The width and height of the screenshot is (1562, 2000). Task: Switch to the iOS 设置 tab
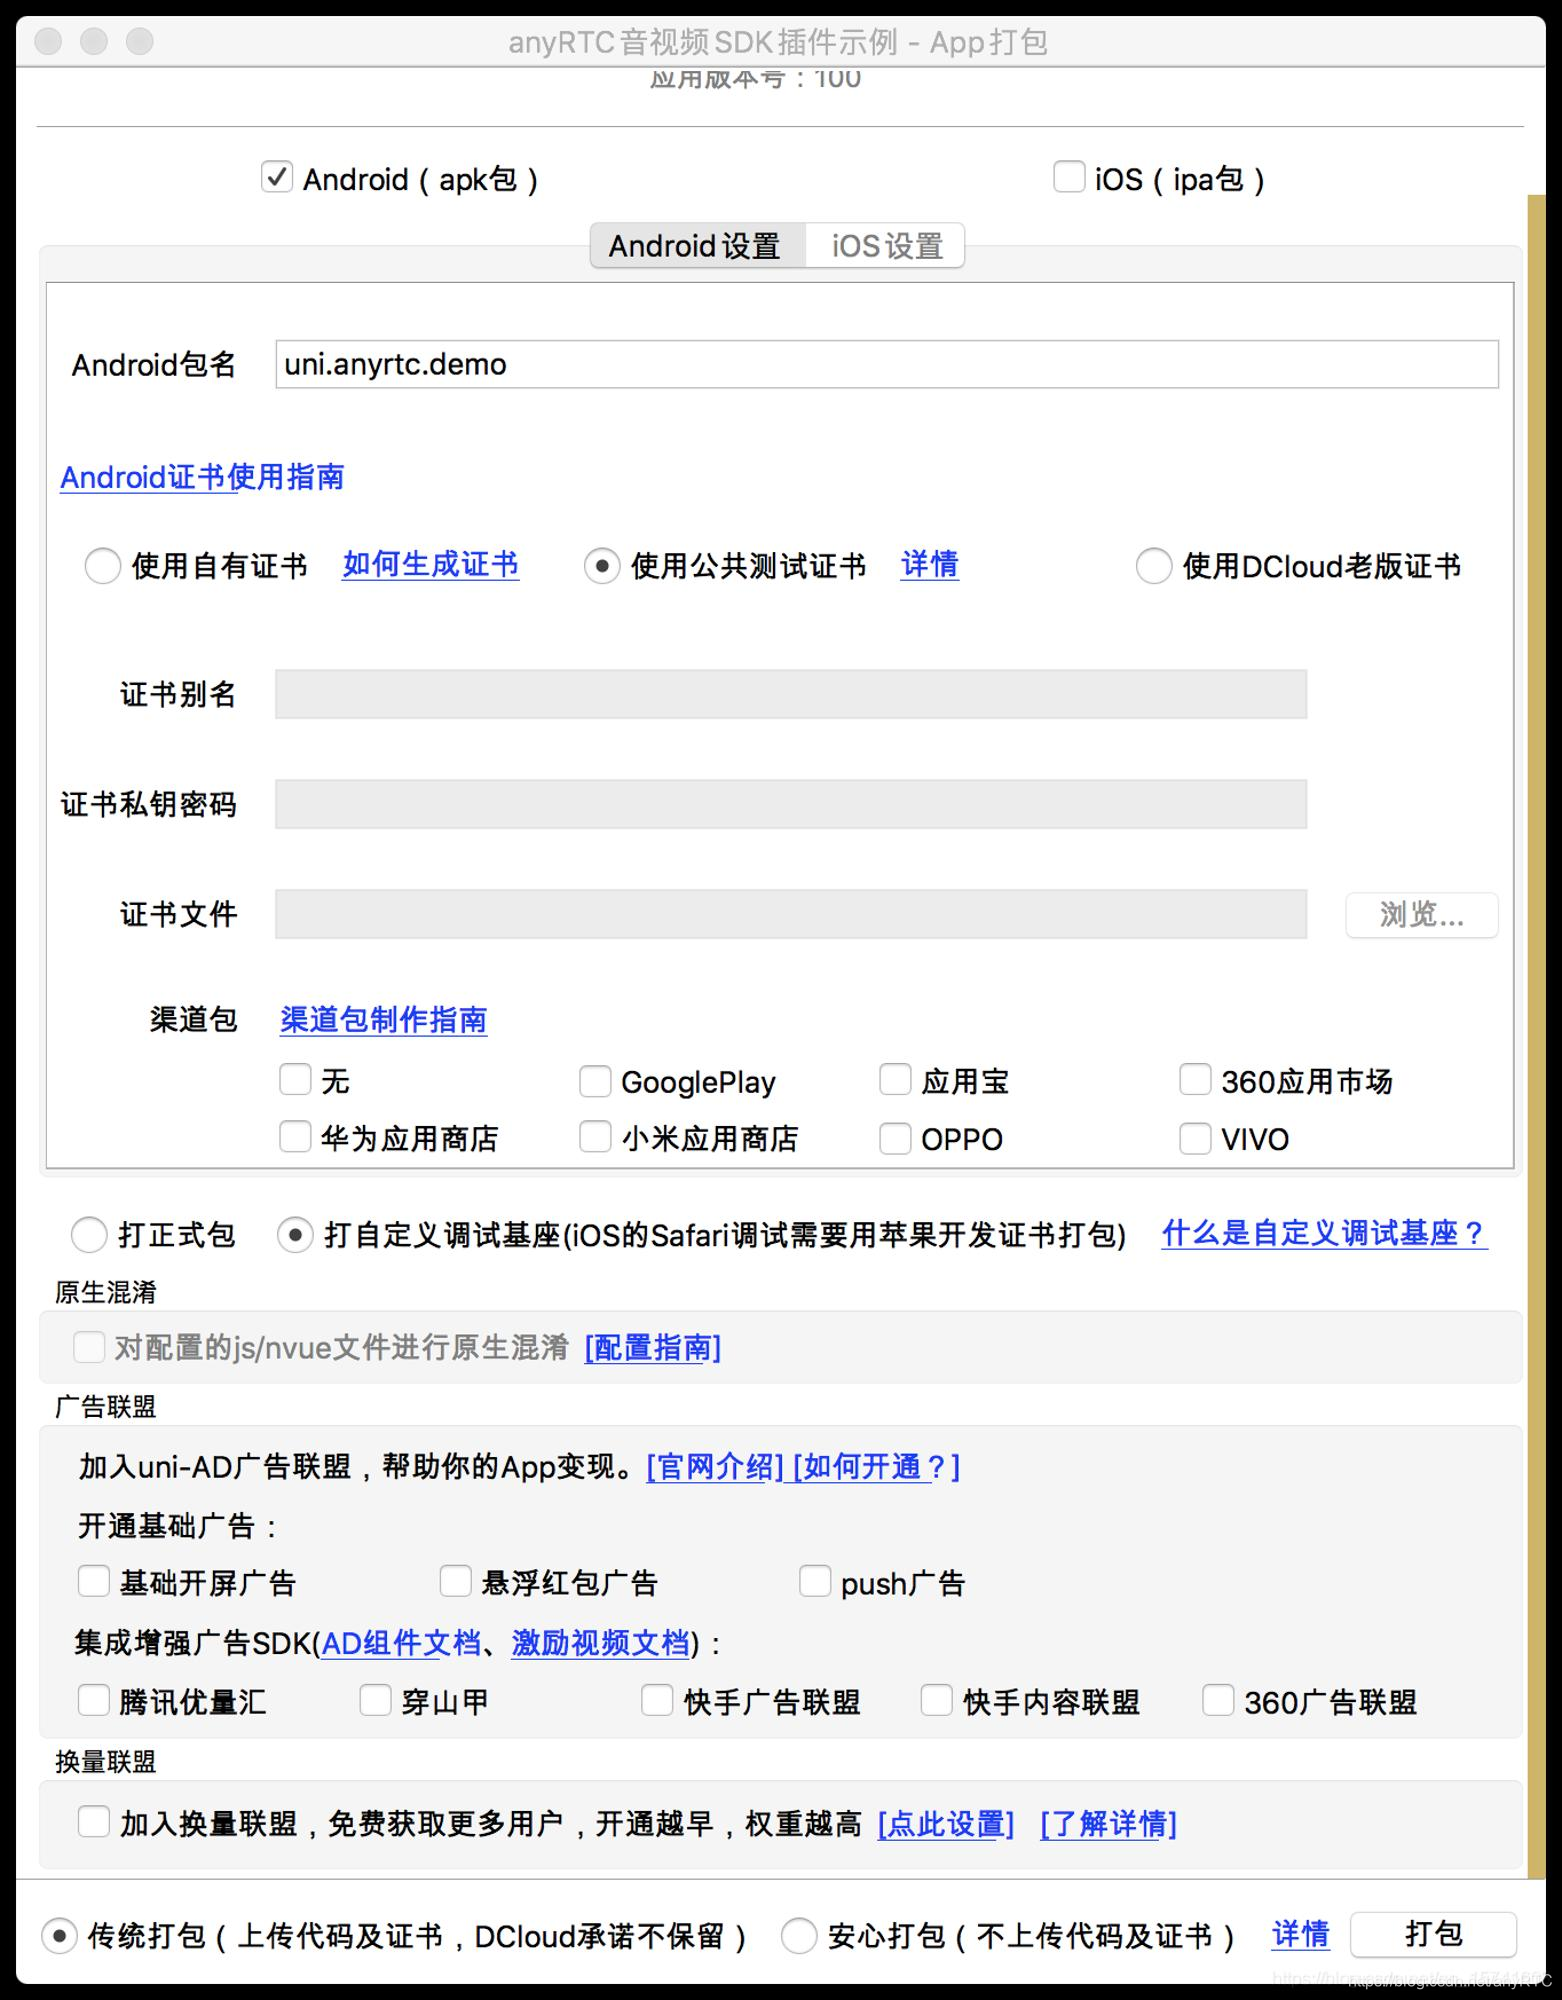click(886, 246)
